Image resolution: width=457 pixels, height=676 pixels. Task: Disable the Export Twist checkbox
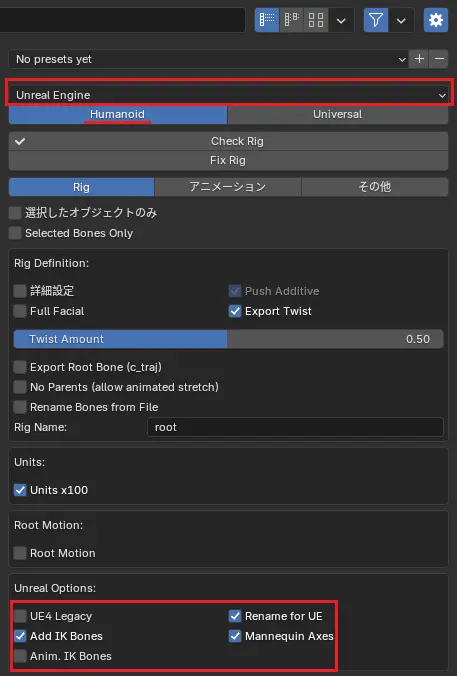235,311
